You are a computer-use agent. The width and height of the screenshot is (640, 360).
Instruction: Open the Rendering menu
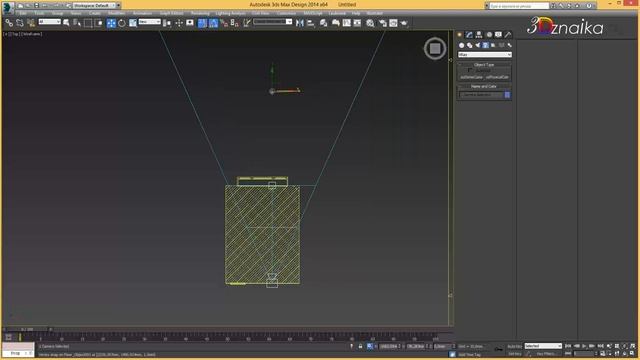(x=200, y=13)
